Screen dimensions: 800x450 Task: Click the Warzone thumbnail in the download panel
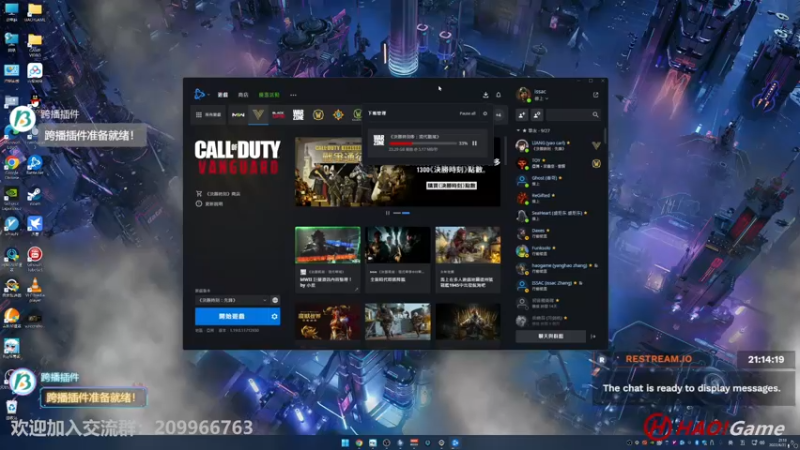pos(379,140)
